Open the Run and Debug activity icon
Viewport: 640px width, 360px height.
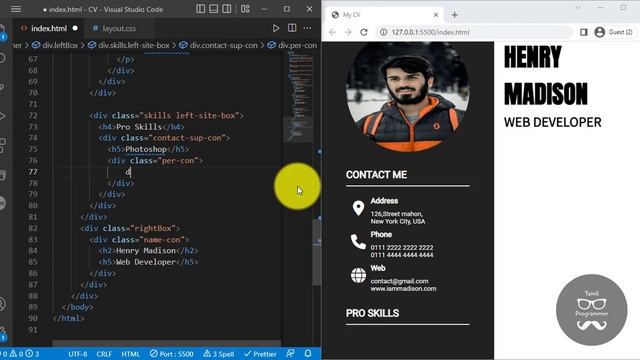[2, 116]
